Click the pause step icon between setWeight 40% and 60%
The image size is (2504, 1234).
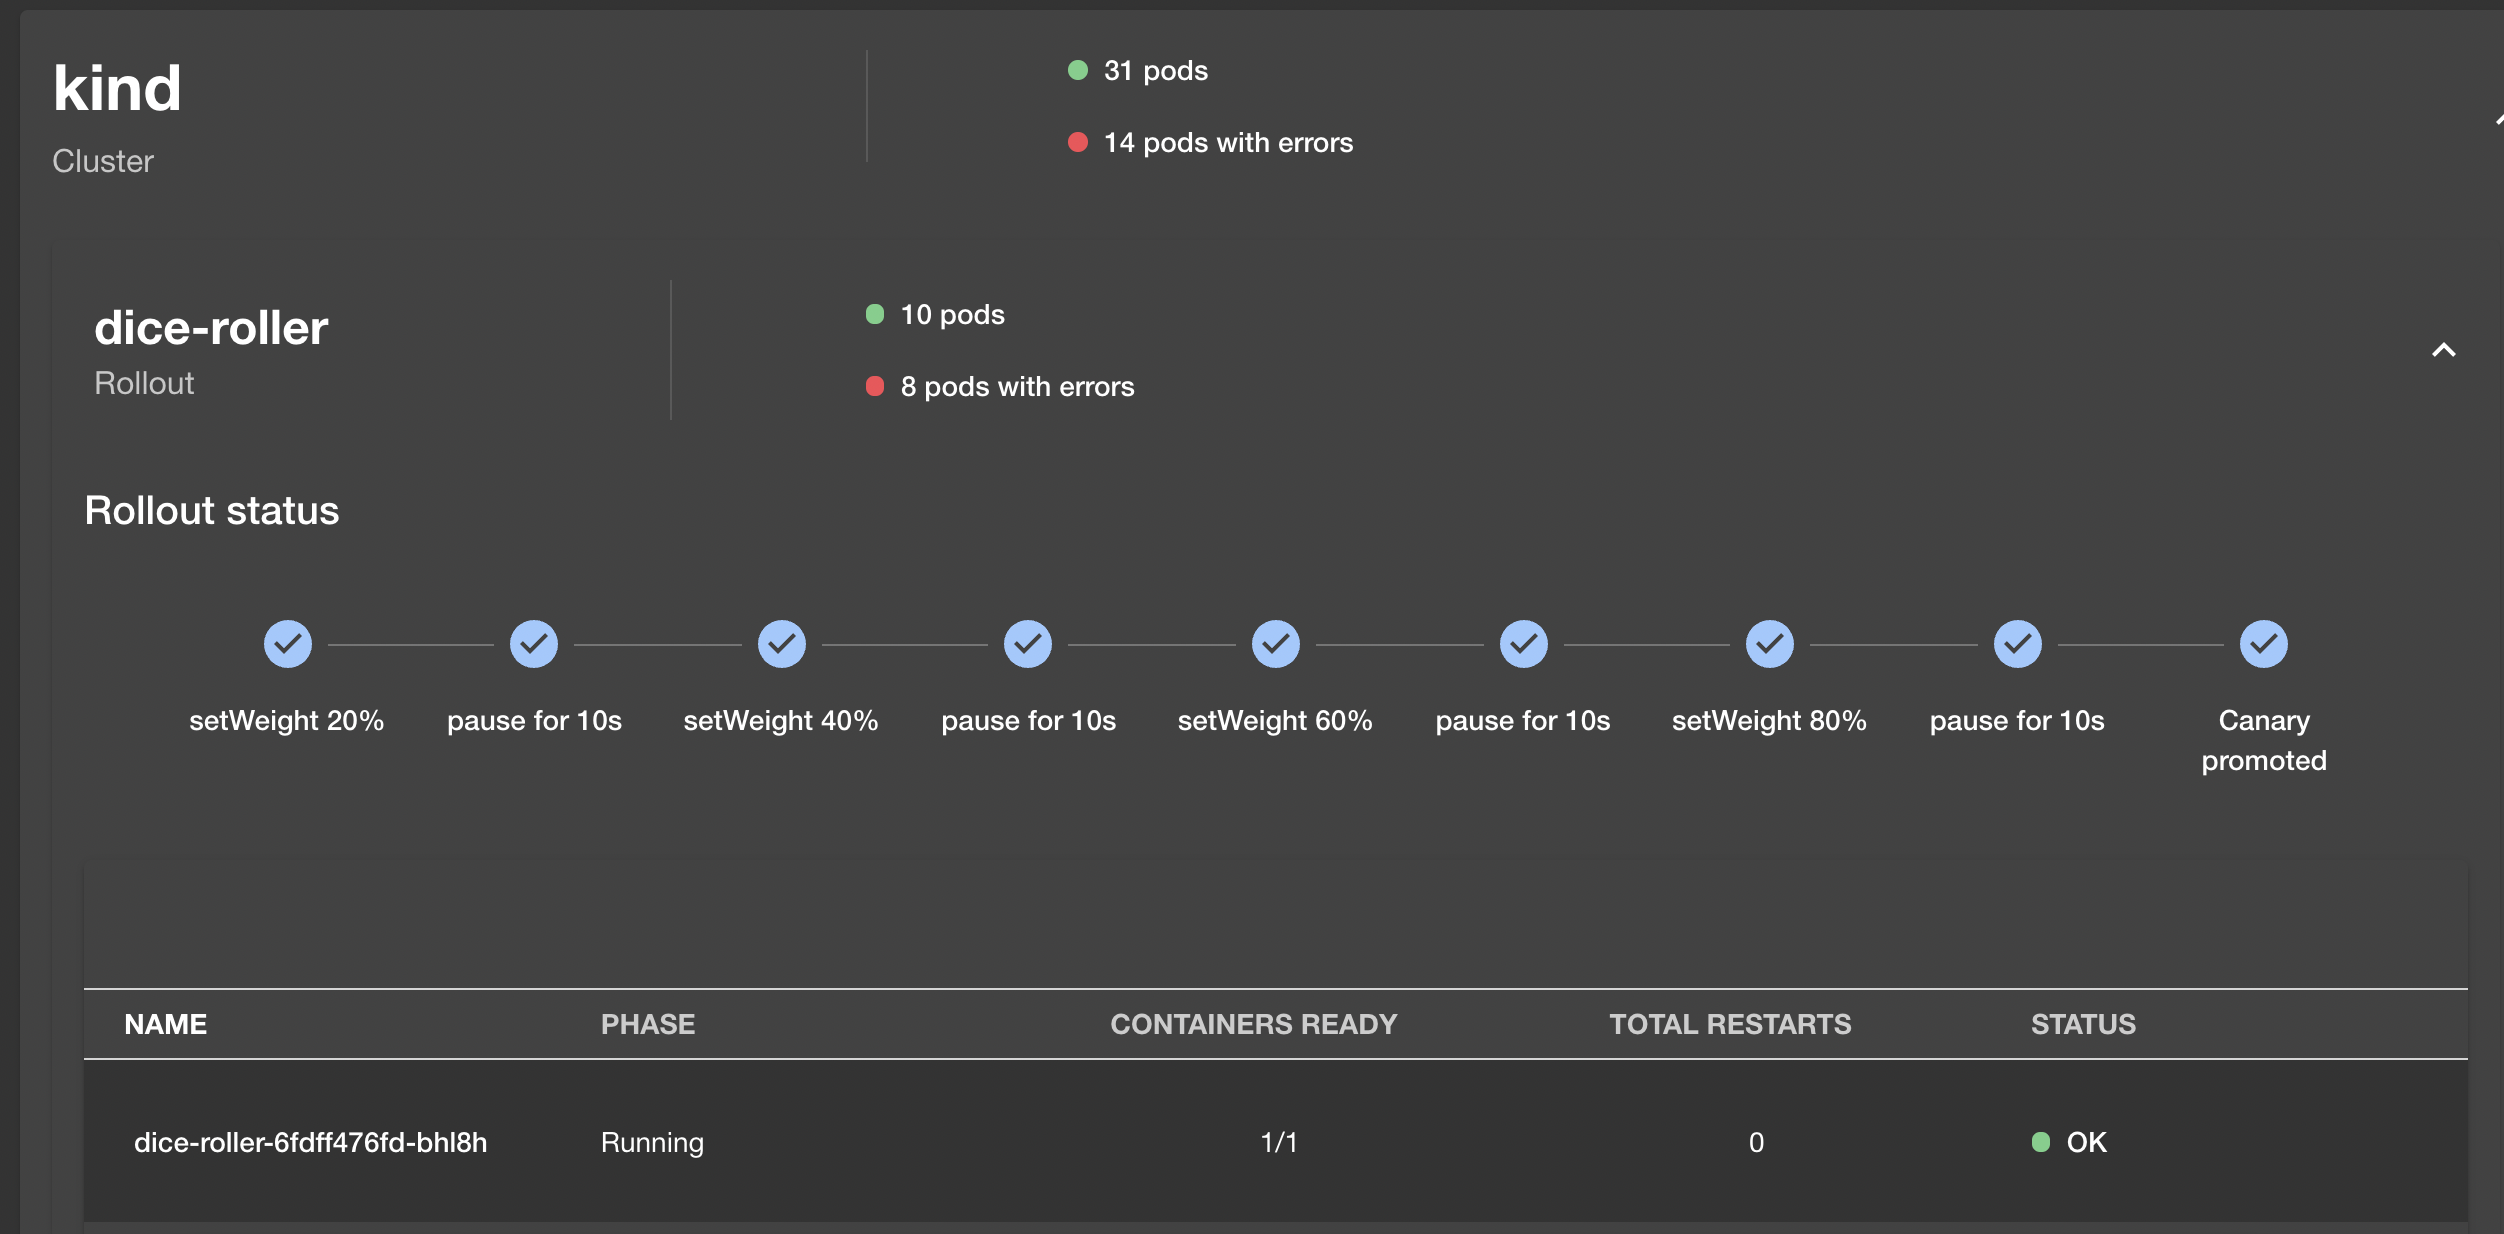coord(1028,643)
